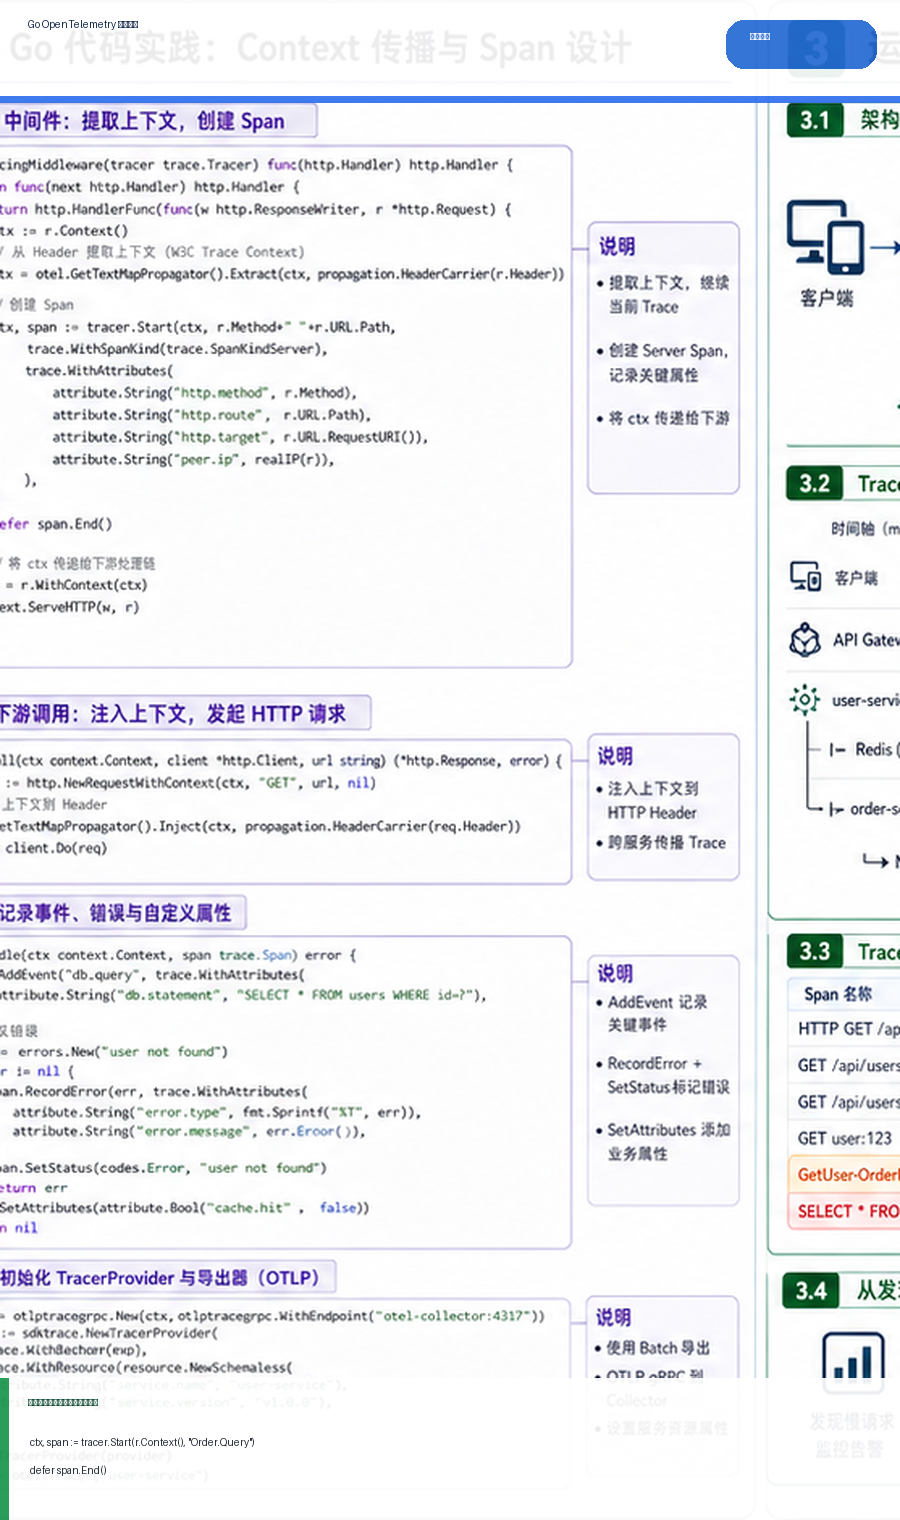Image resolution: width=900 pixels, height=1520 pixels.
Task: Click 'defer span.End()' in the bottom caption overlay
Action: [x=68, y=1470]
